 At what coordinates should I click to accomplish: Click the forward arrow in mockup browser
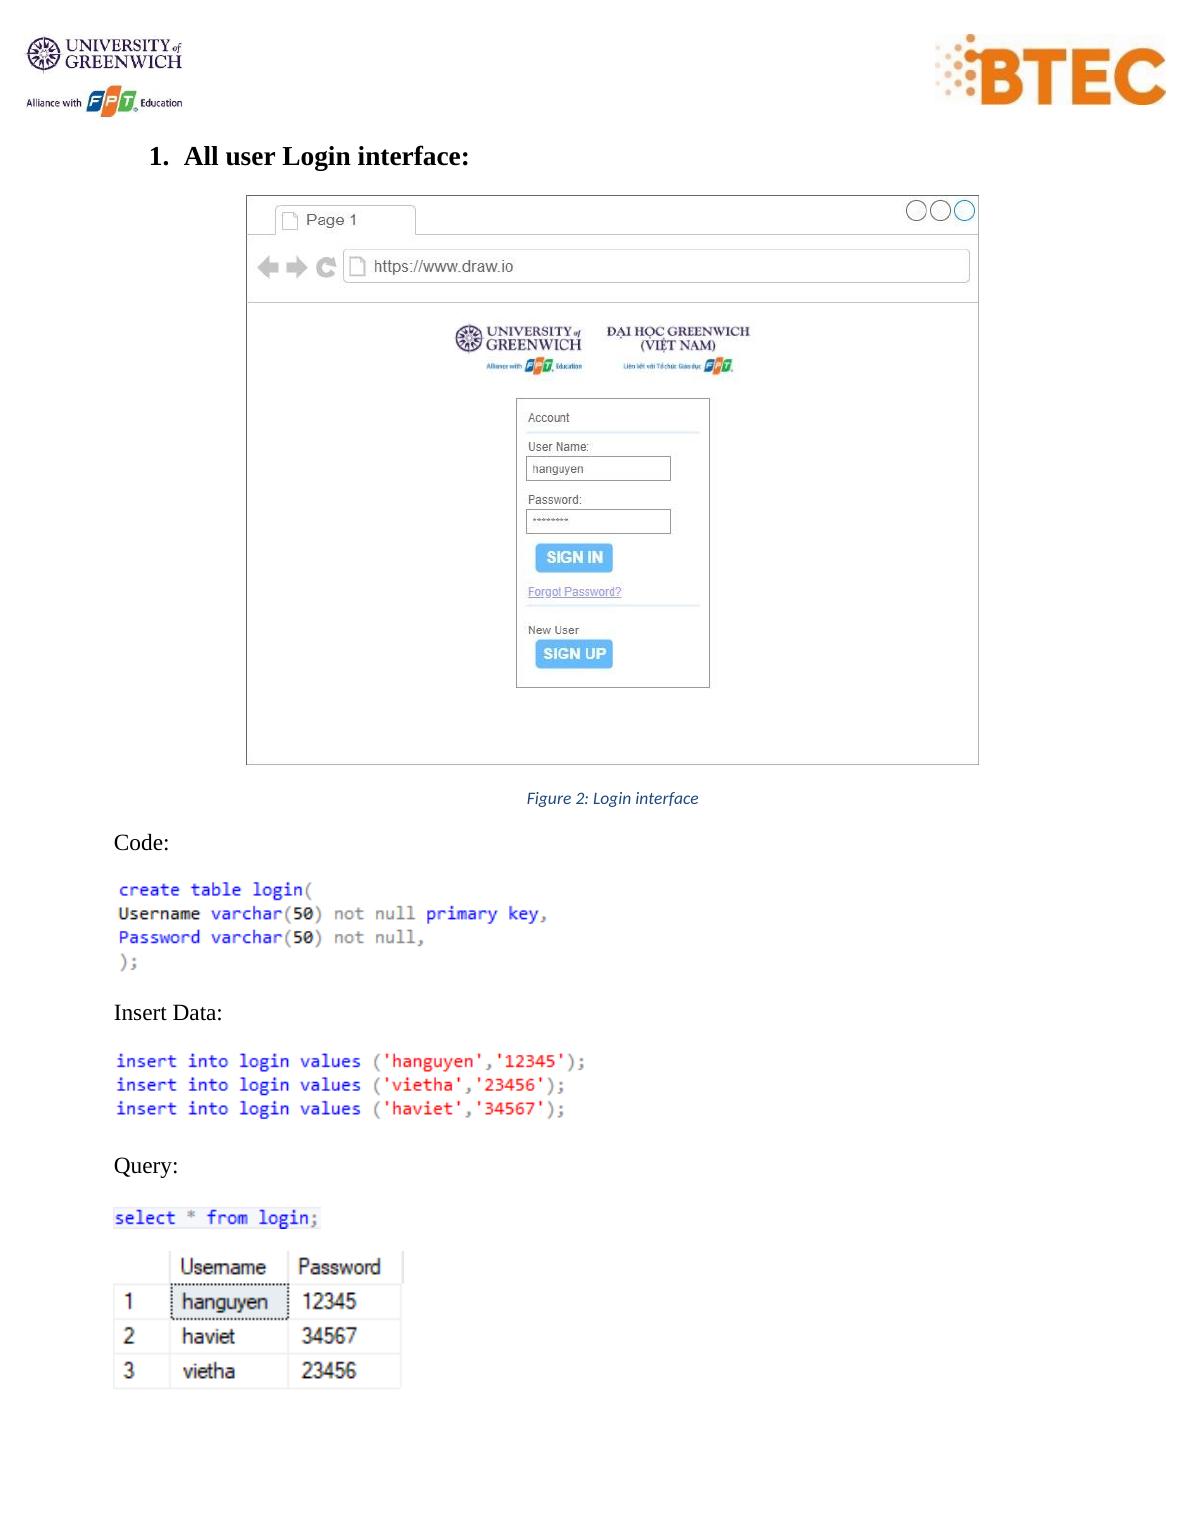(297, 267)
